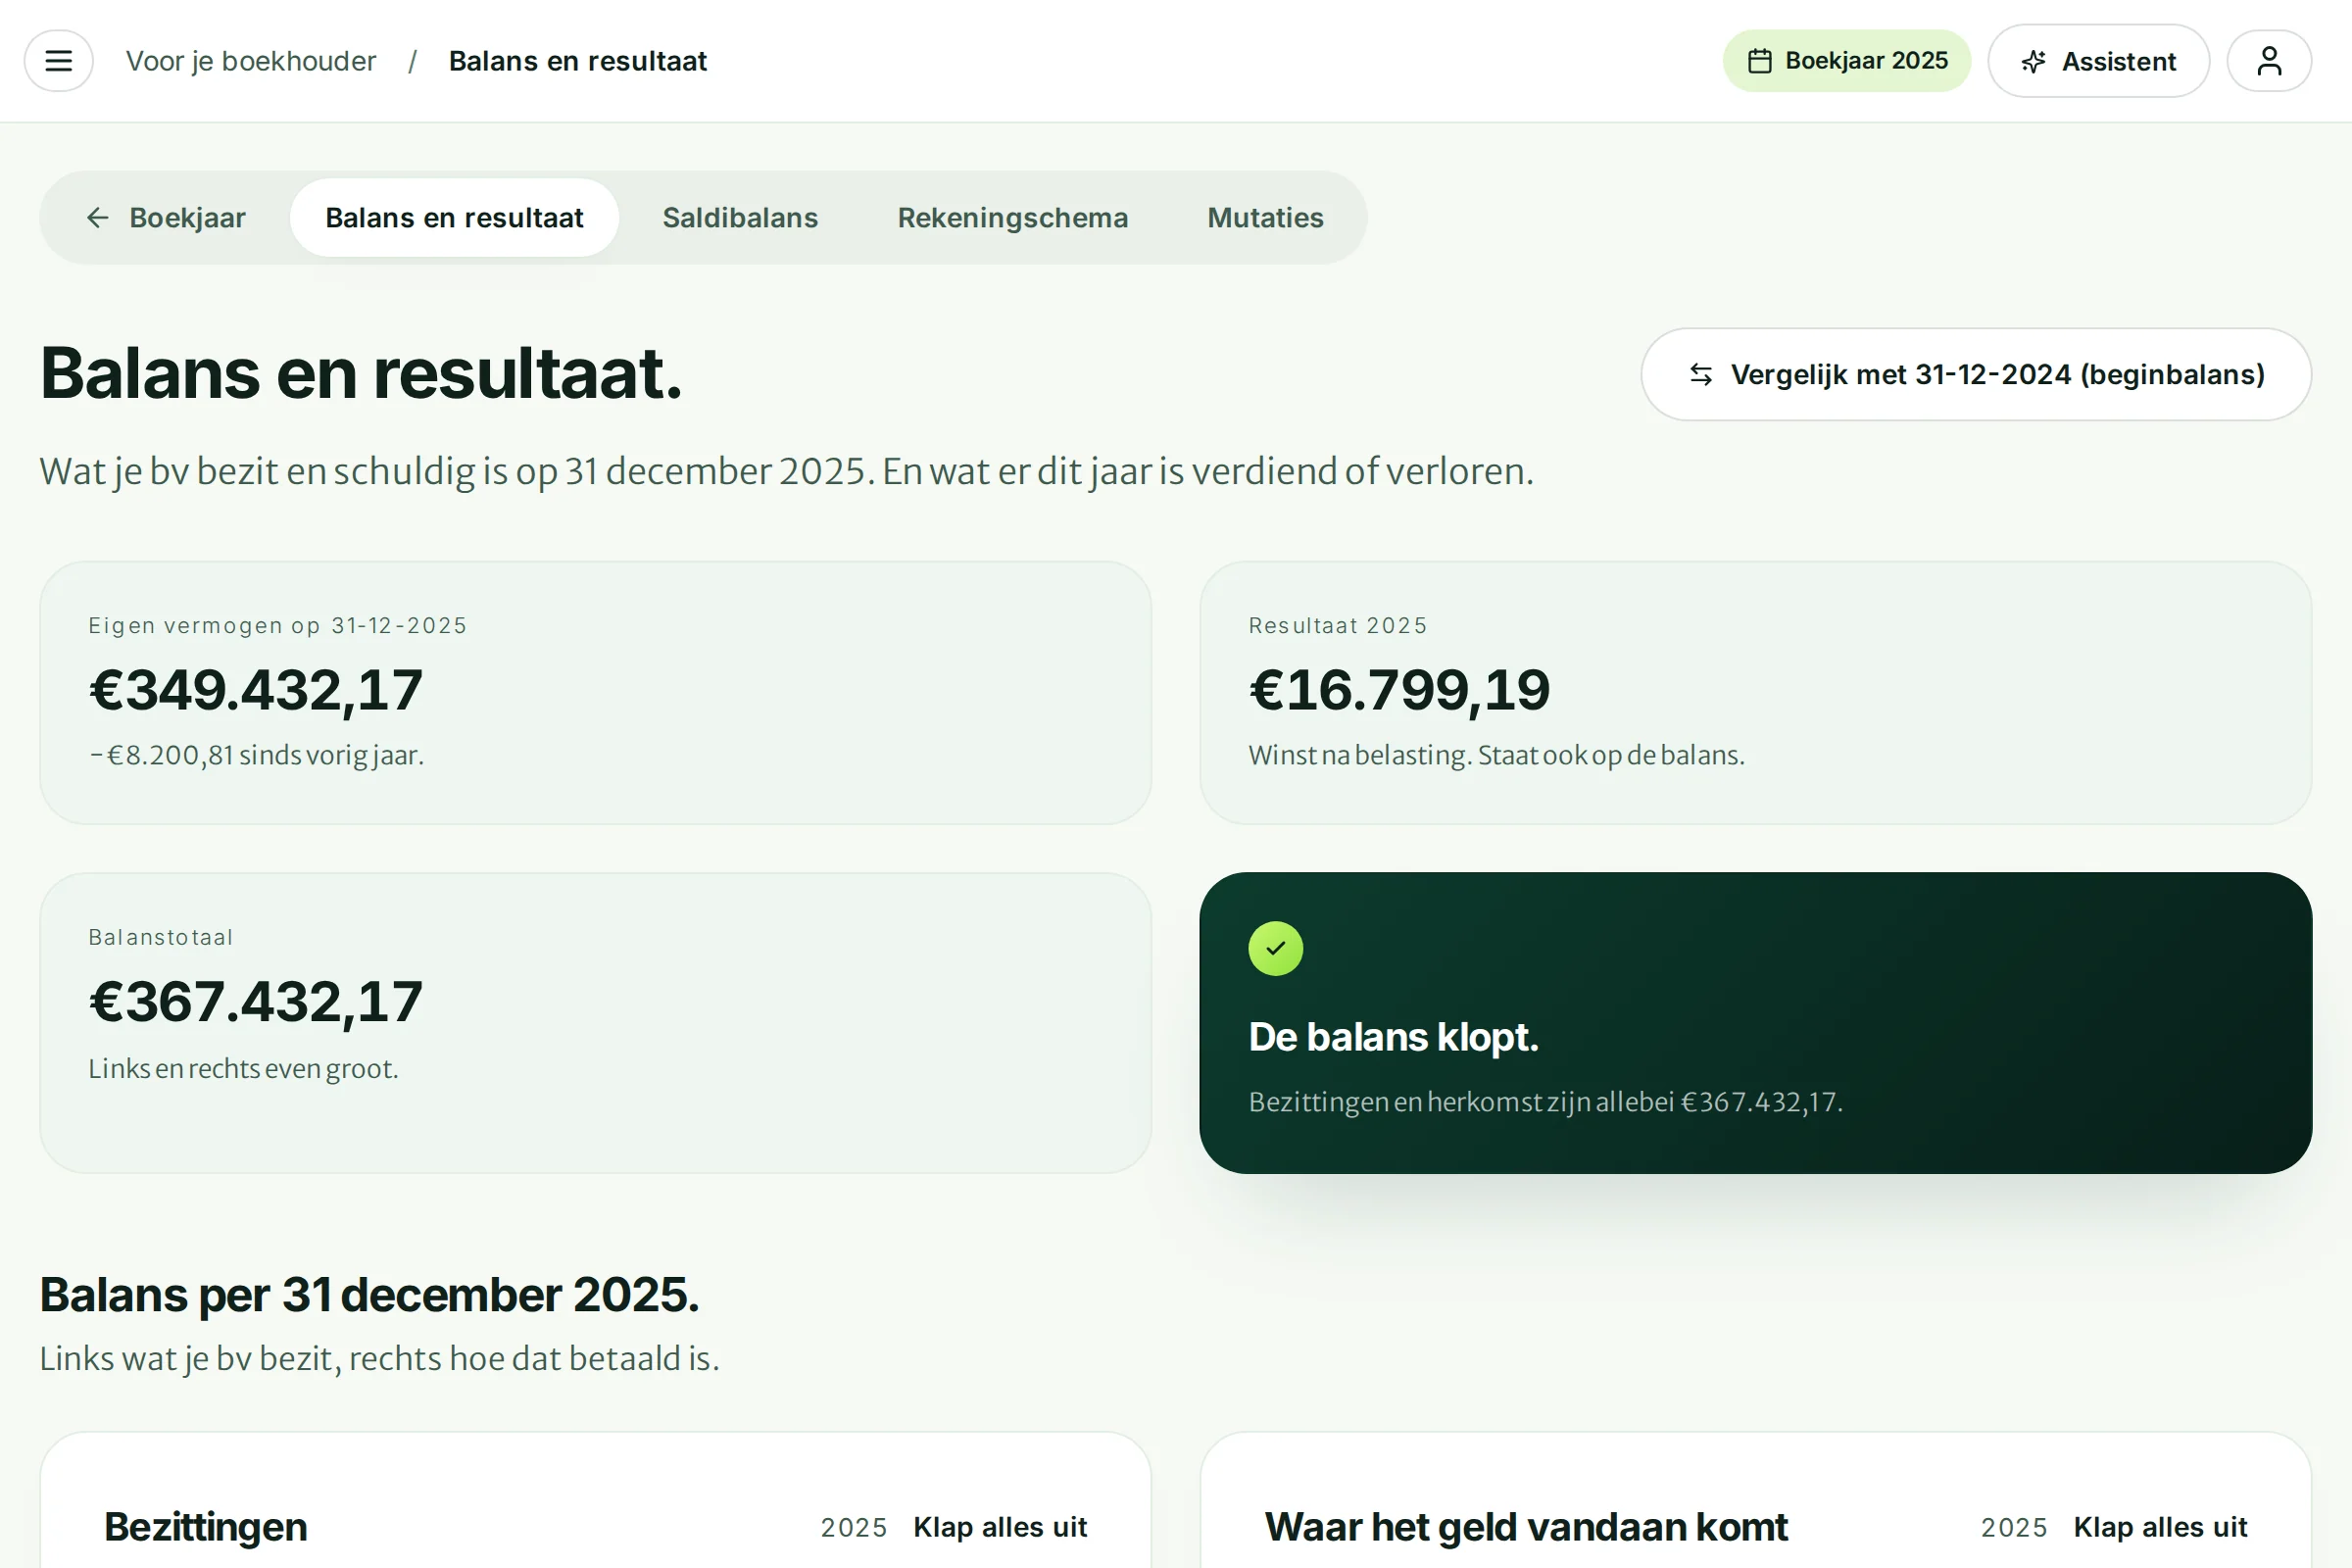This screenshot has width=2352, height=1568.
Task: Click the Resultaat 2025 amount €16.799,19
Action: tap(1399, 691)
